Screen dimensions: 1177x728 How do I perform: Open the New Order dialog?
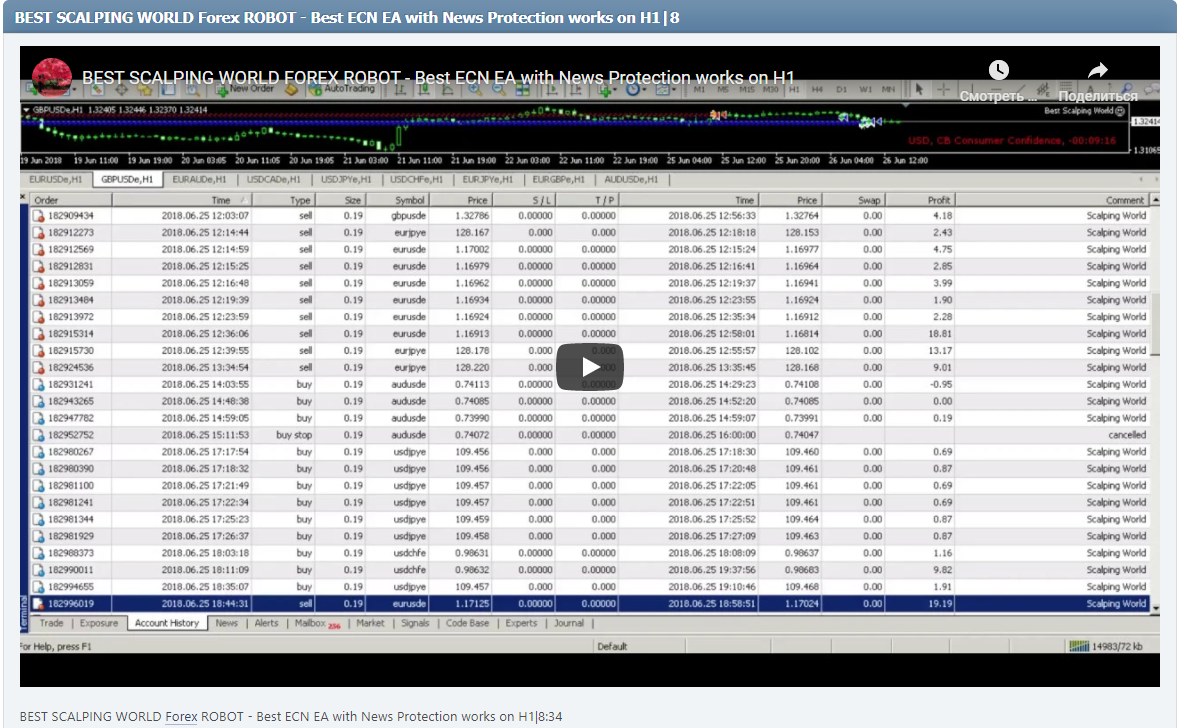pyautogui.click(x=245, y=90)
